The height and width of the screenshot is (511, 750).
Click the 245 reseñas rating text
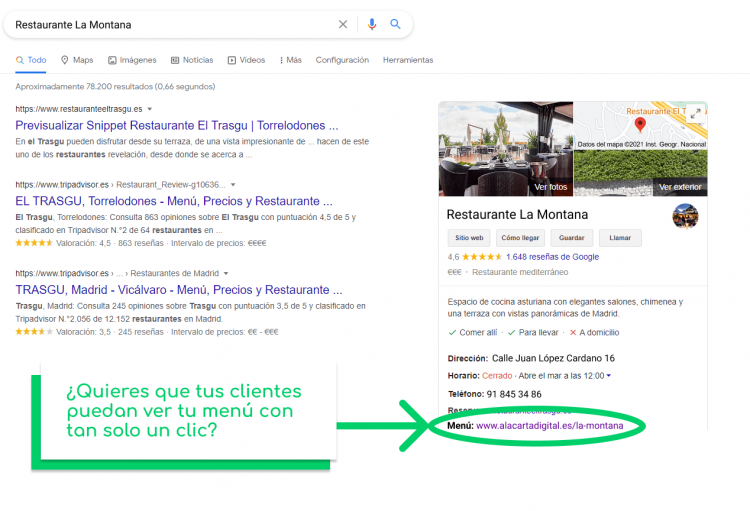pyautogui.click(x=141, y=332)
